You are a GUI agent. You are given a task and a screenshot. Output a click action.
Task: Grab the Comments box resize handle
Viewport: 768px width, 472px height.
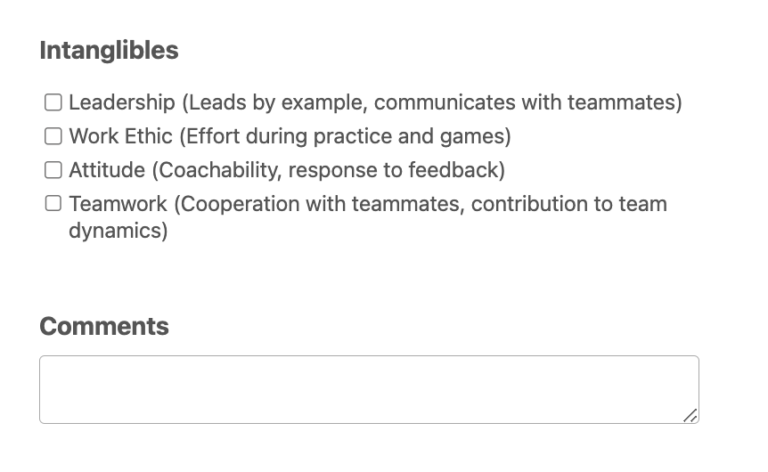click(x=691, y=415)
